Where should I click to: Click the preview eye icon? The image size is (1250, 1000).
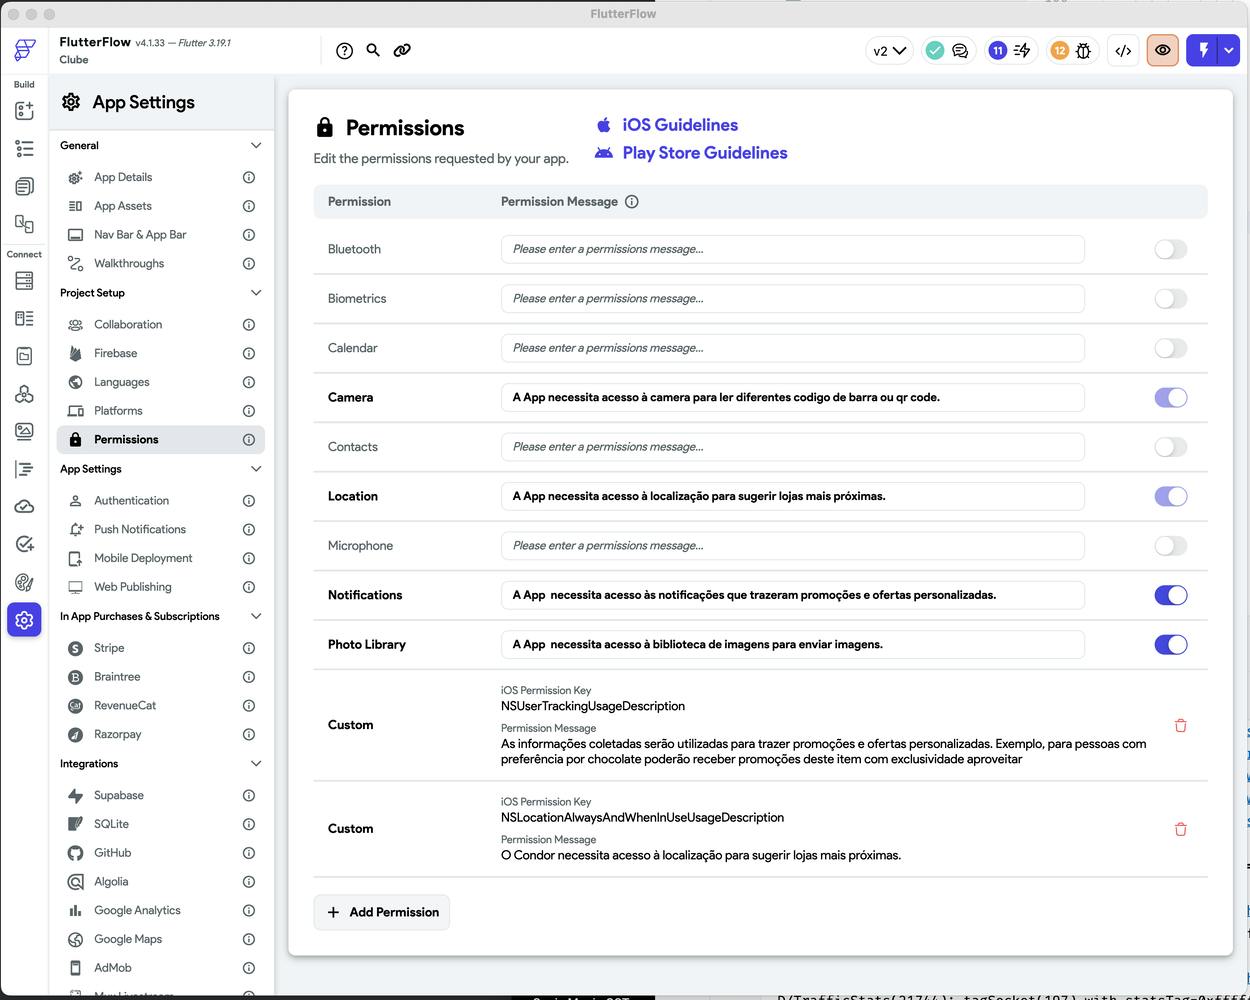tap(1162, 50)
